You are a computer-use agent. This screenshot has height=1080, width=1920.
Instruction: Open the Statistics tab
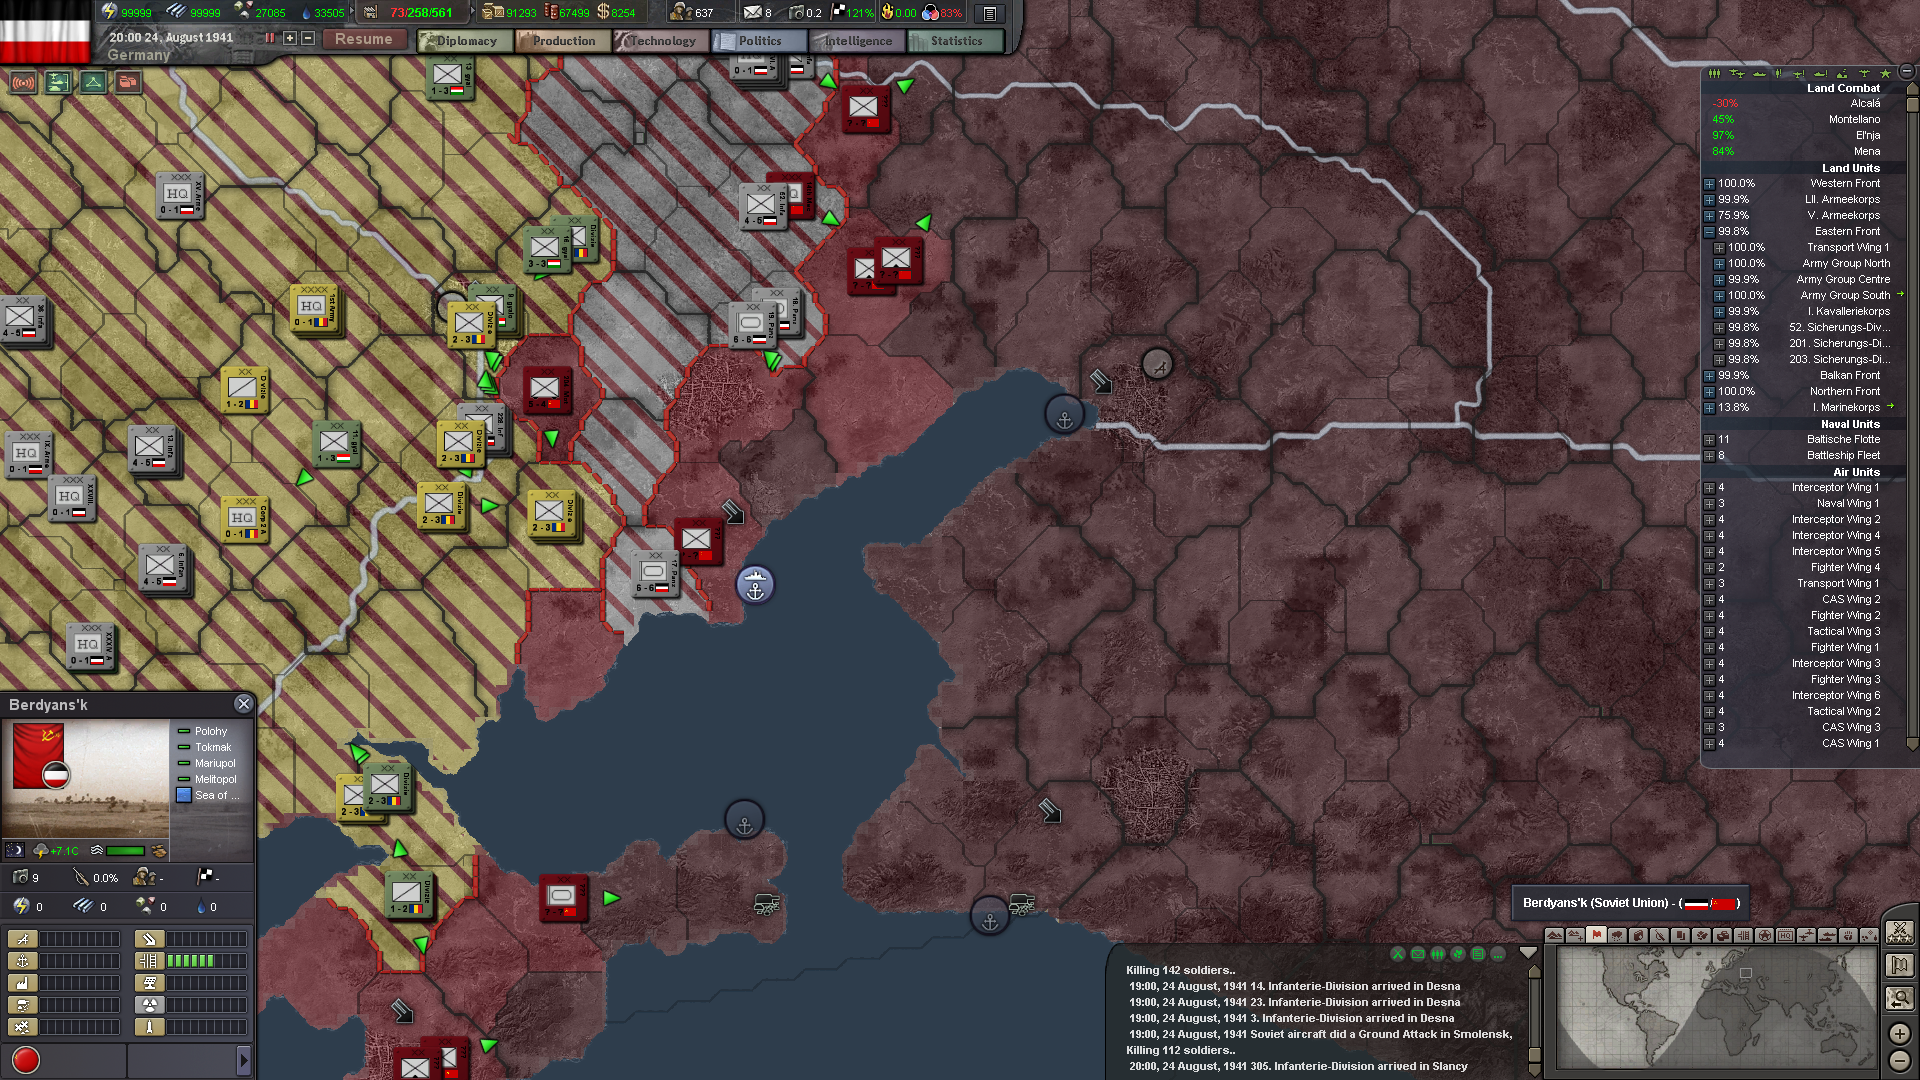pos(955,41)
